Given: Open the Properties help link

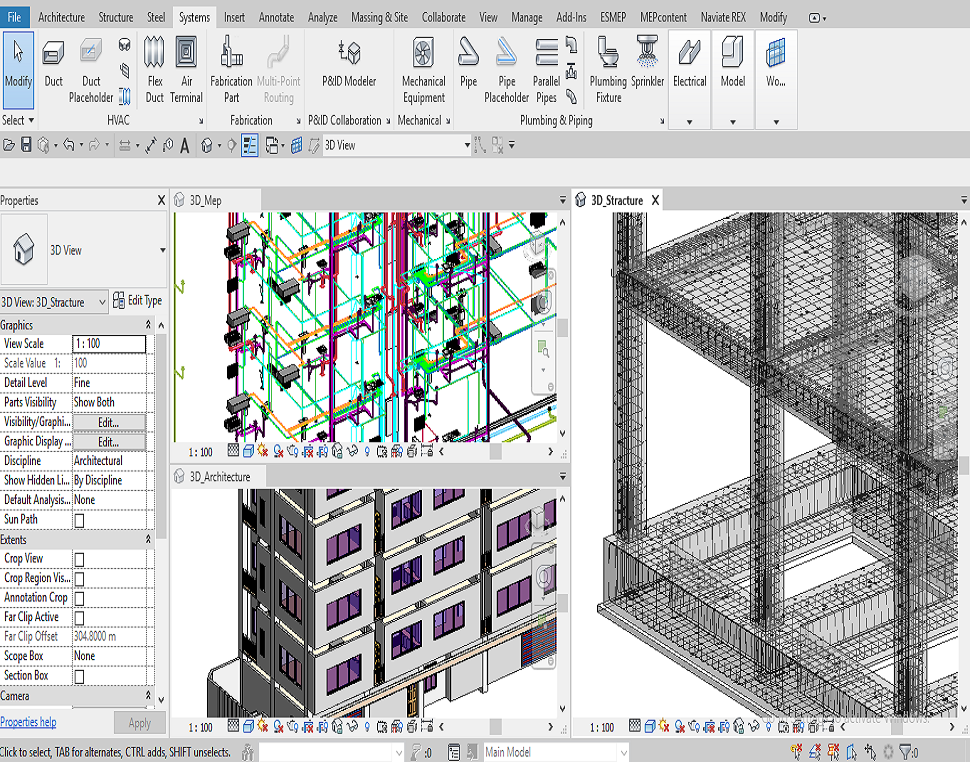Looking at the screenshot, I should tap(28, 722).
